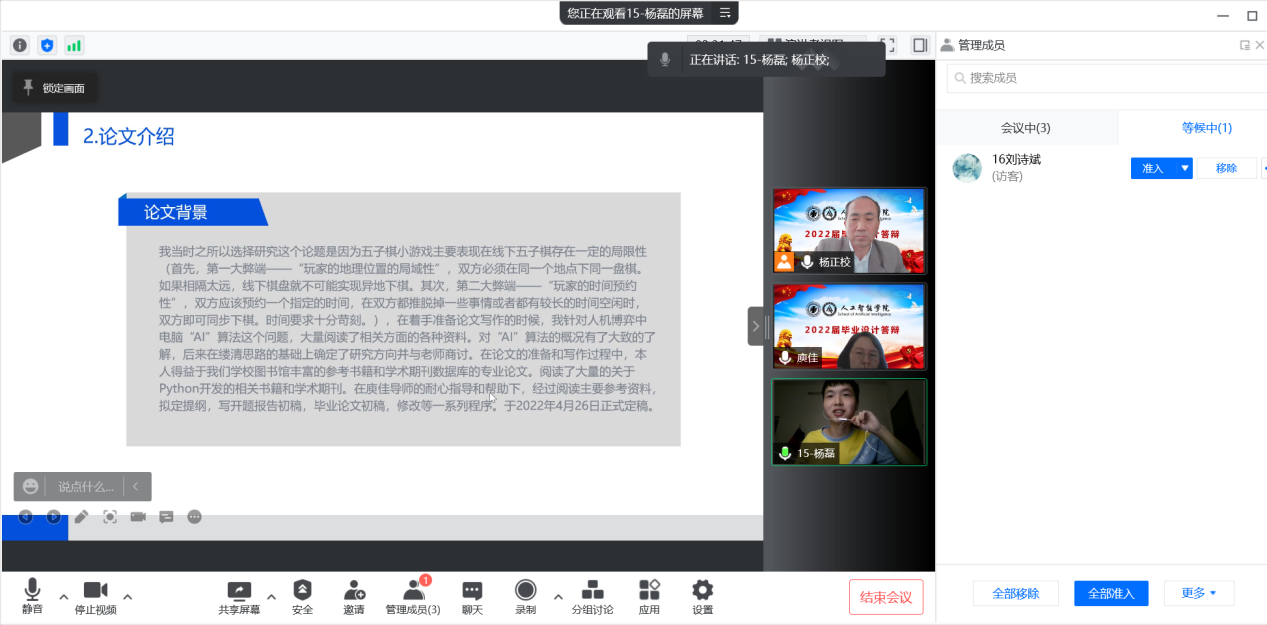This screenshot has width=1267, height=625.
Task: Click the 全部准入 admit all button
Action: pos(1110,593)
